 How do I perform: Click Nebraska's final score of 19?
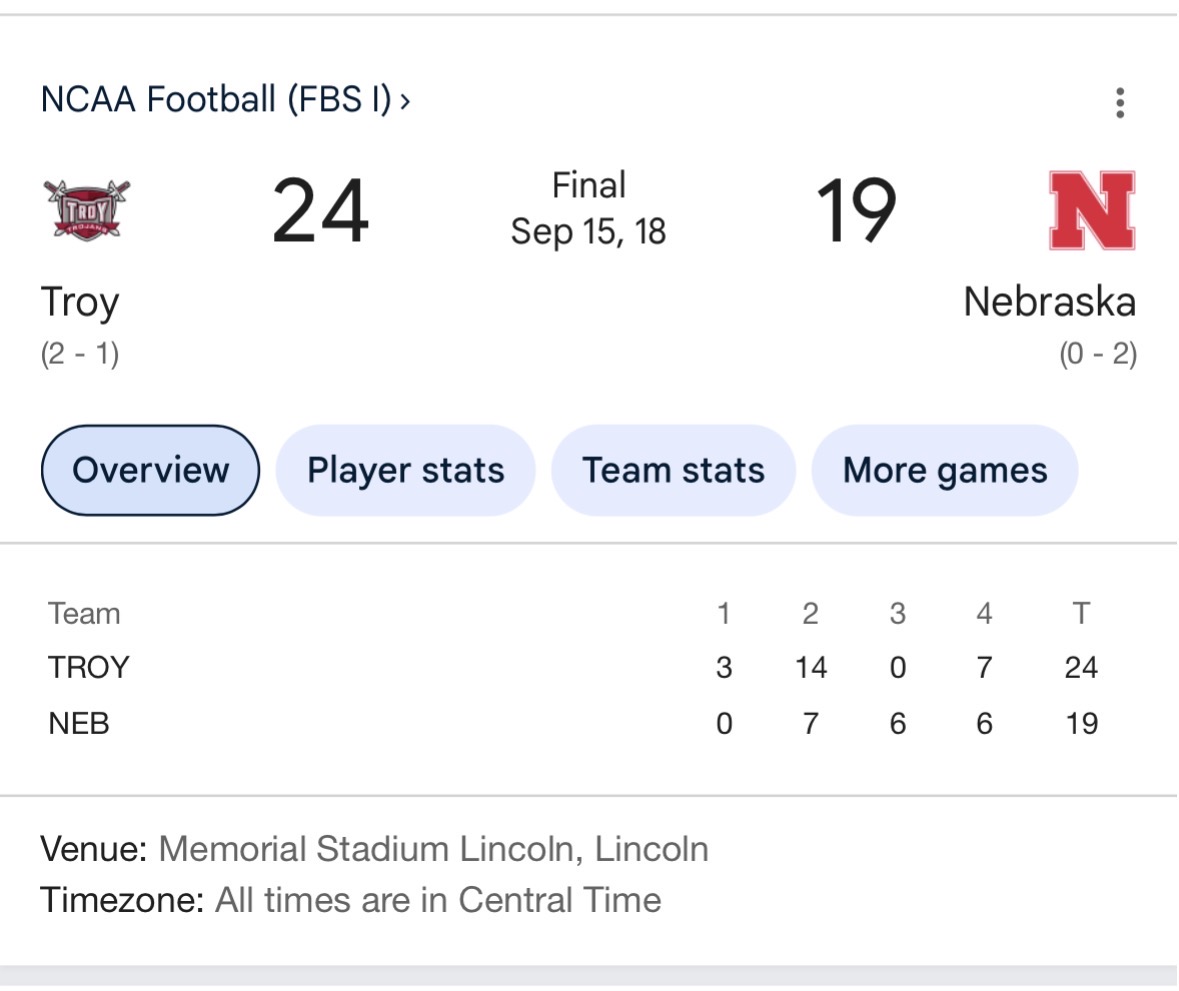tap(856, 211)
